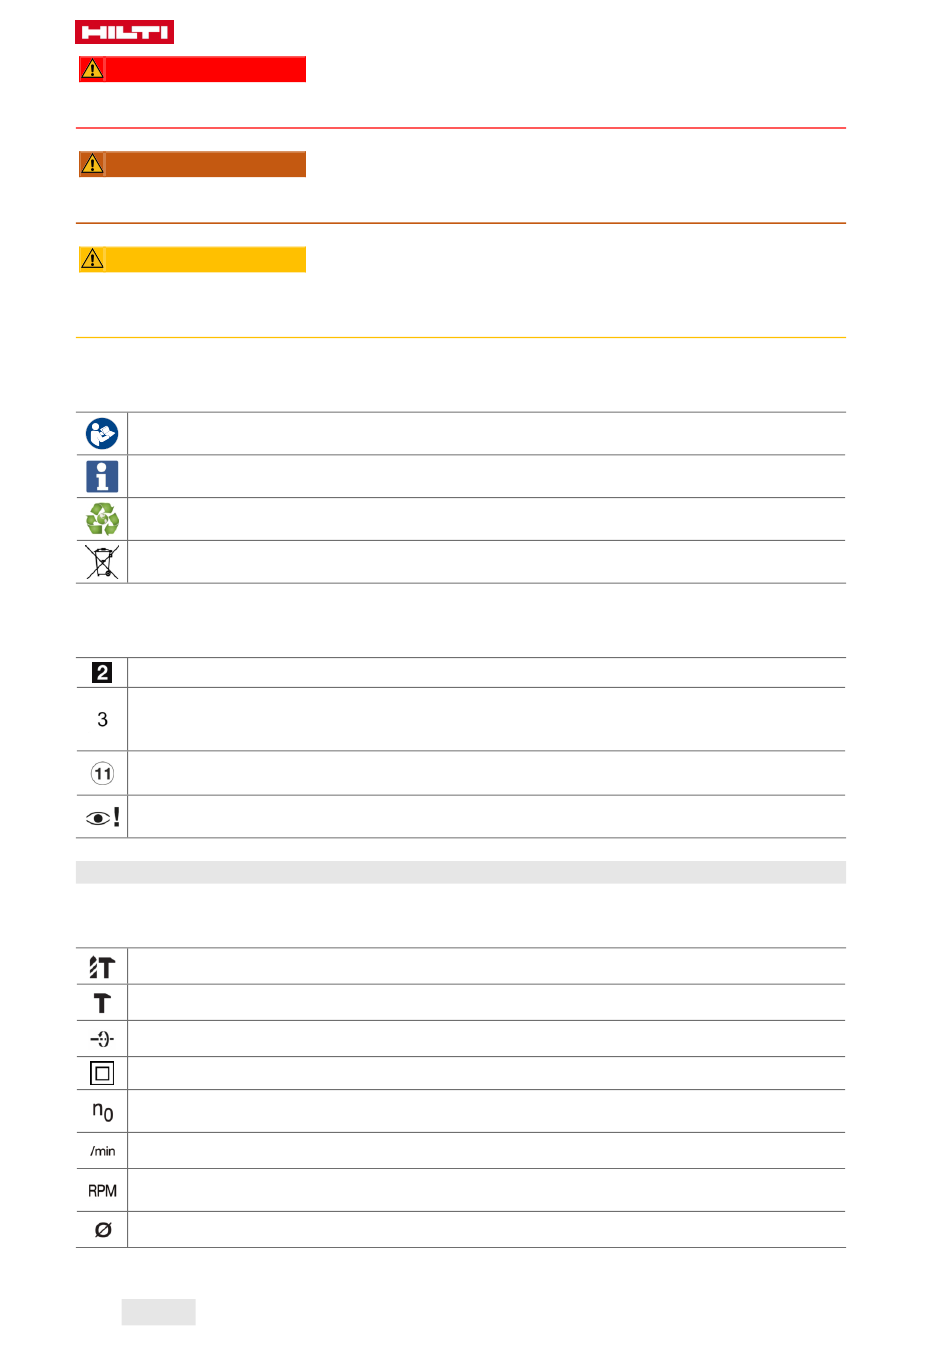Click the warning triangle on the red banner
950x1353 pixels.
[x=92, y=69]
